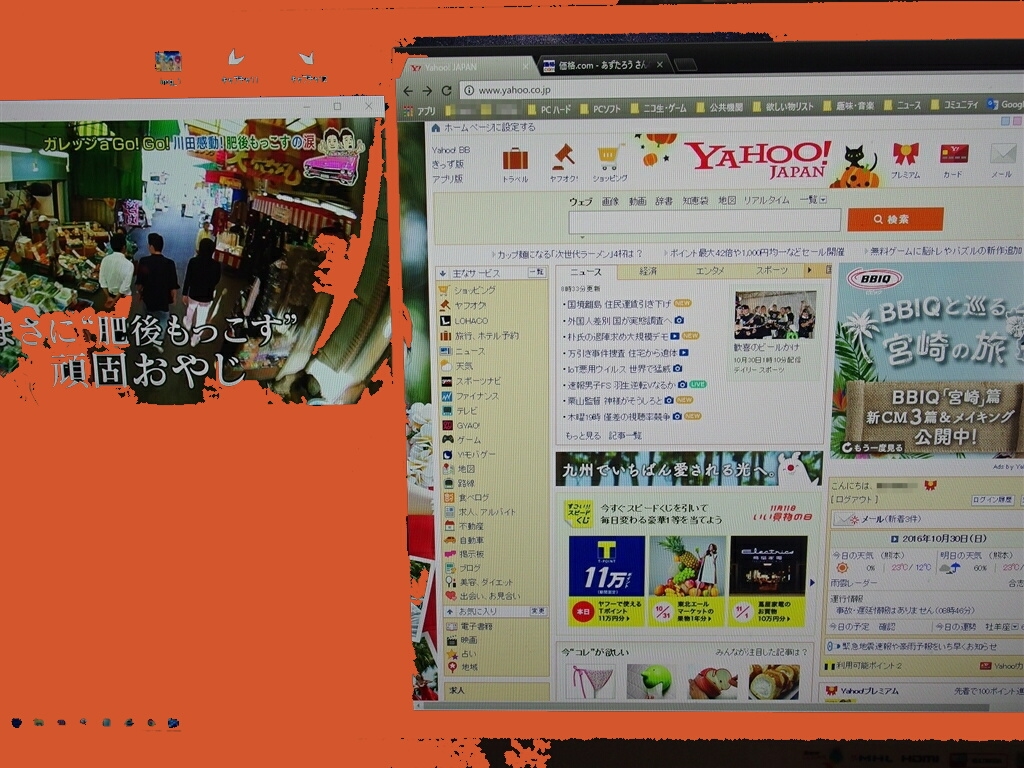The height and width of the screenshot is (768, 1024).
Task: Open the 国境離島 住民運賃引き下げ headline
Action: (x=618, y=304)
